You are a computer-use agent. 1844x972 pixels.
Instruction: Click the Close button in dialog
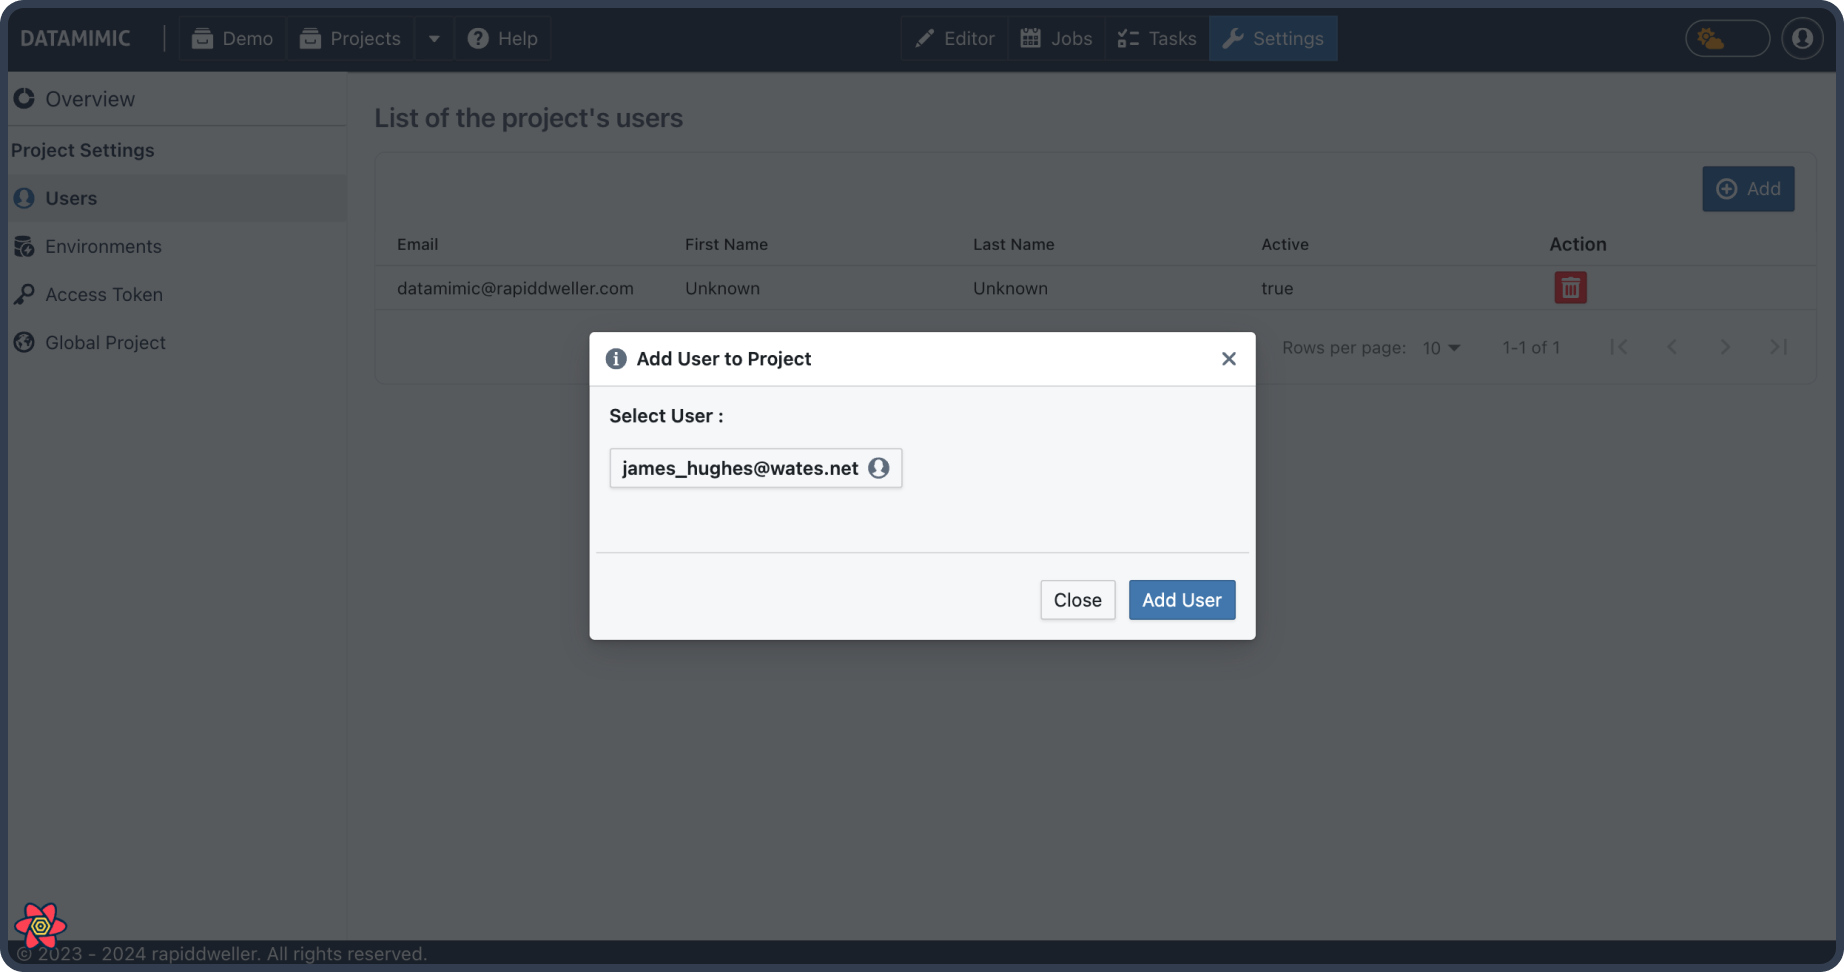(1077, 600)
